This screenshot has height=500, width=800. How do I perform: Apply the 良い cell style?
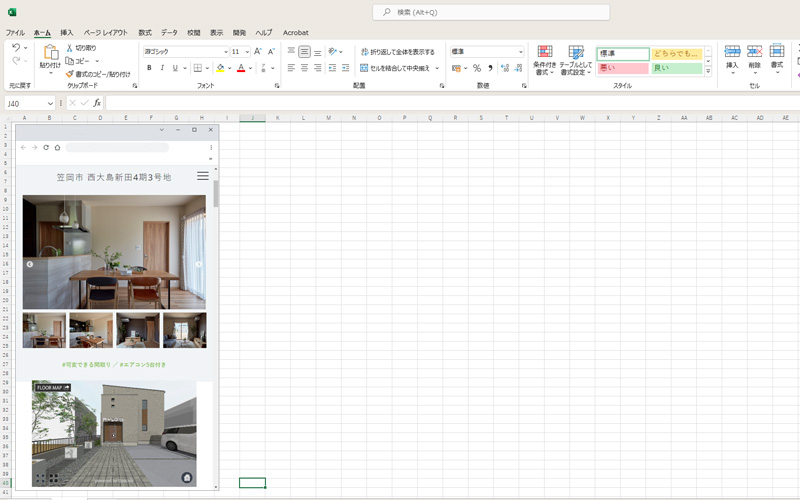click(676, 68)
